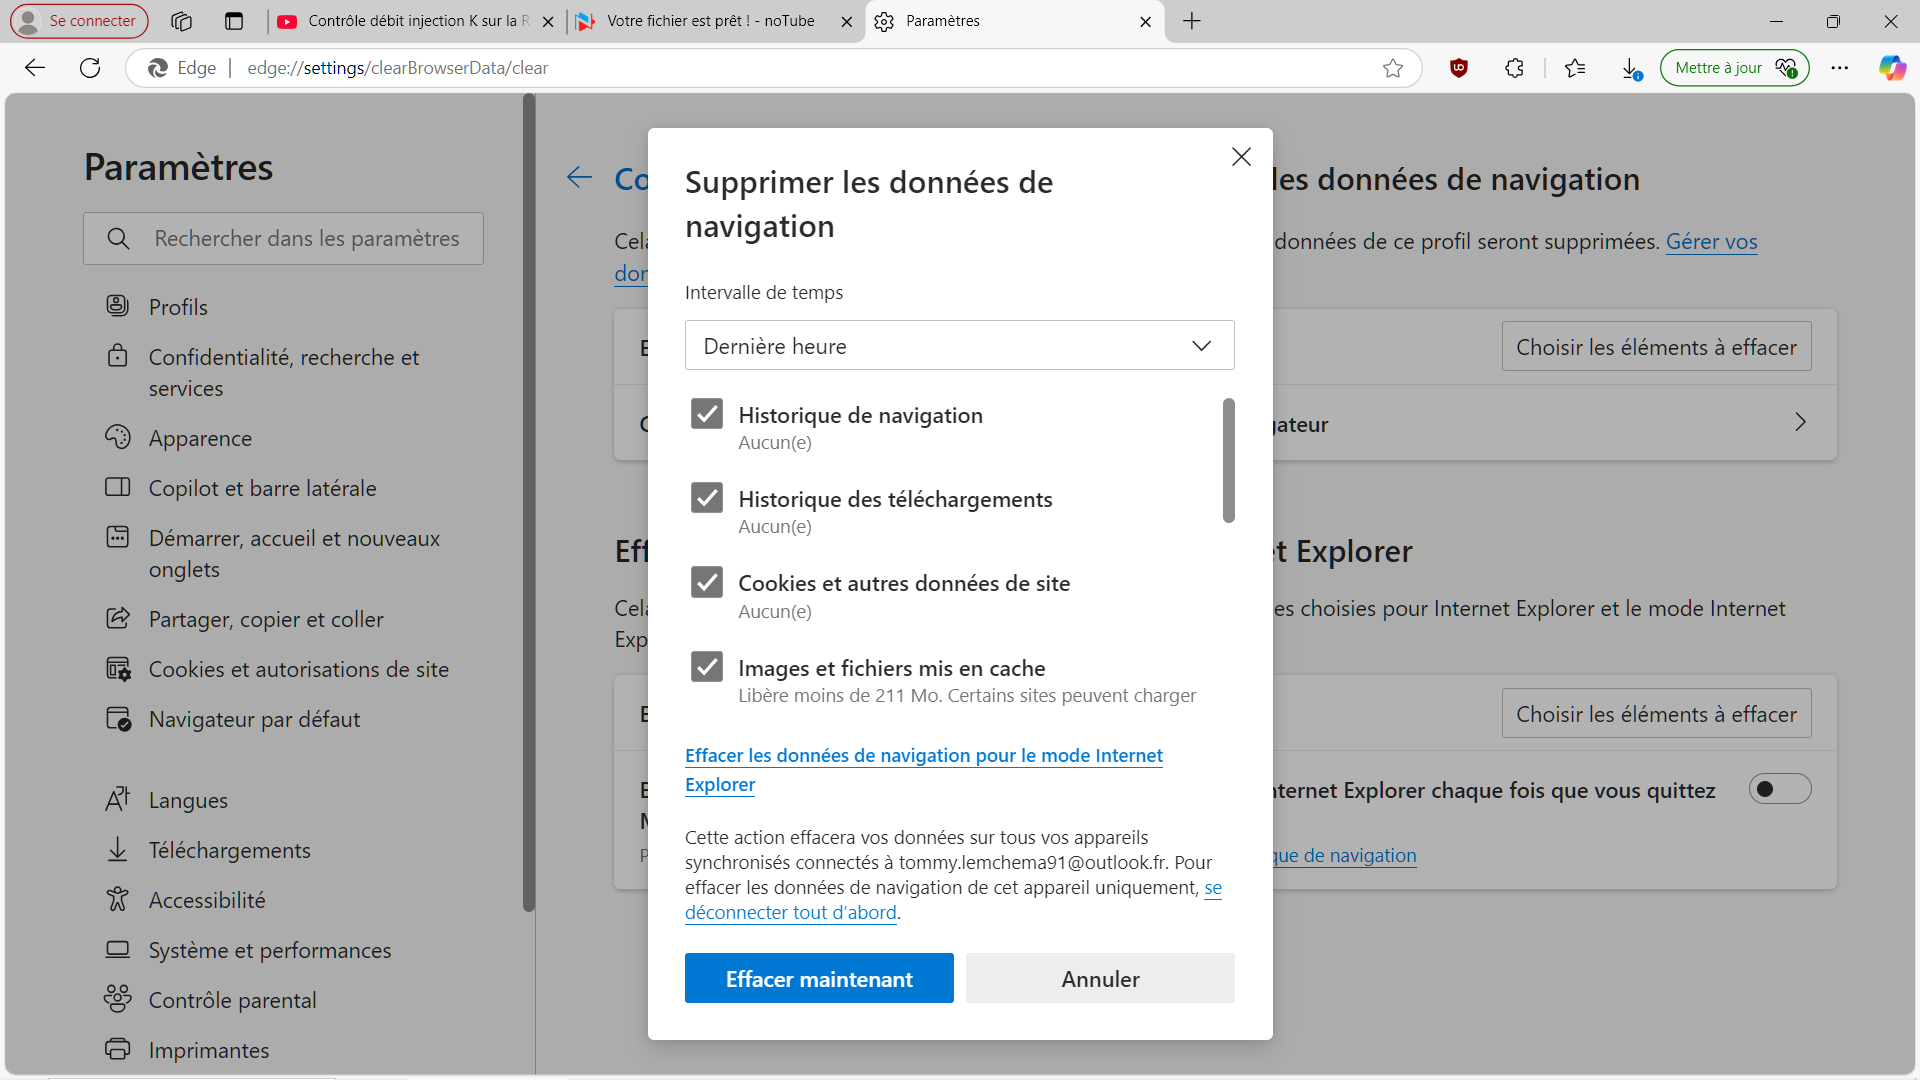Viewport: 1920px width, 1080px height.
Task: Uncheck Images et fichiers mis en cache
Action: 707,667
